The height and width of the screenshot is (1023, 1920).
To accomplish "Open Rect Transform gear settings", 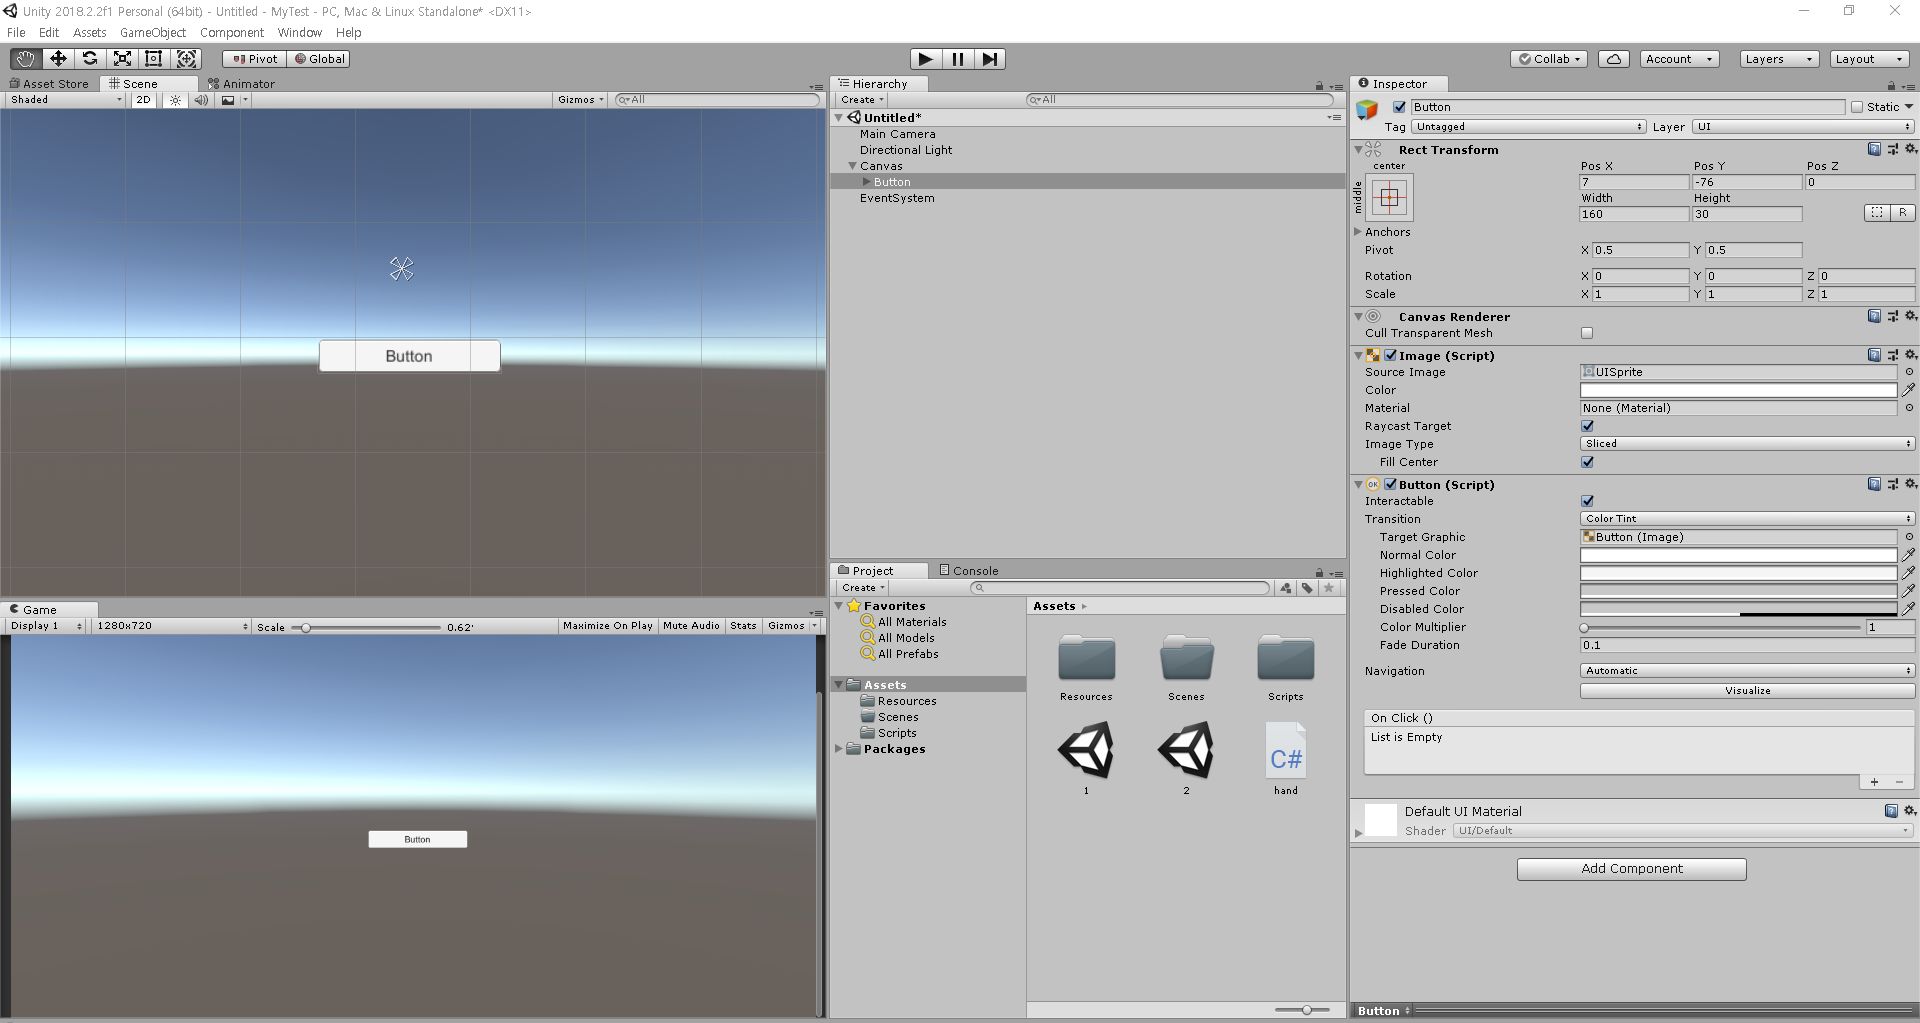I will click(1911, 149).
